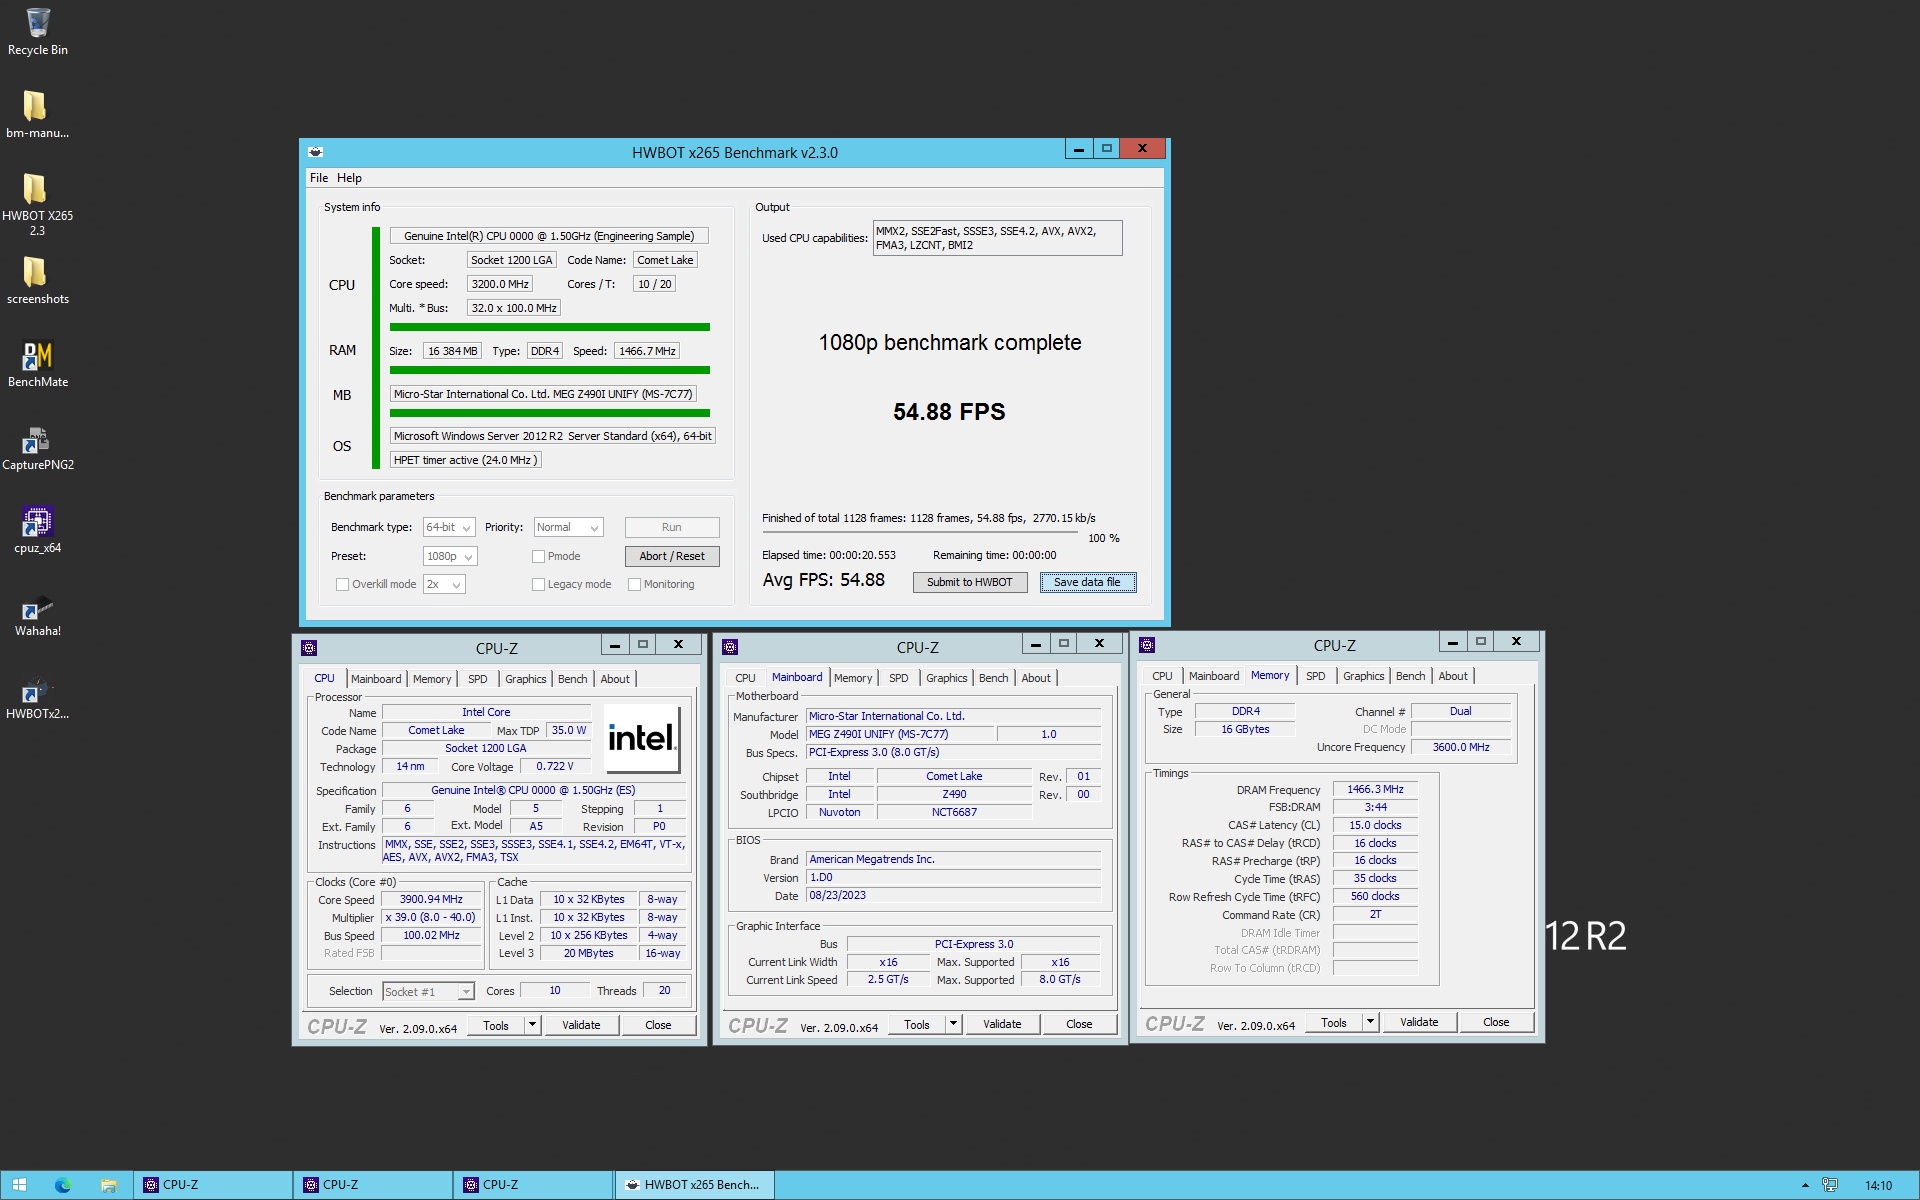This screenshot has width=1920, height=1200.
Task: Click Close in CPU-Z Mainboard window
Action: [1079, 1024]
